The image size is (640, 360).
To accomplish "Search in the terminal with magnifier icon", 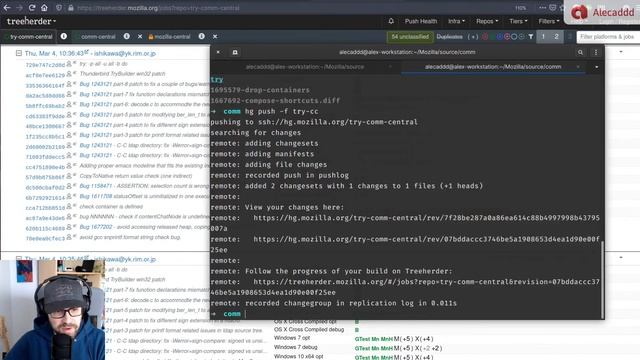I will tap(580, 52).
